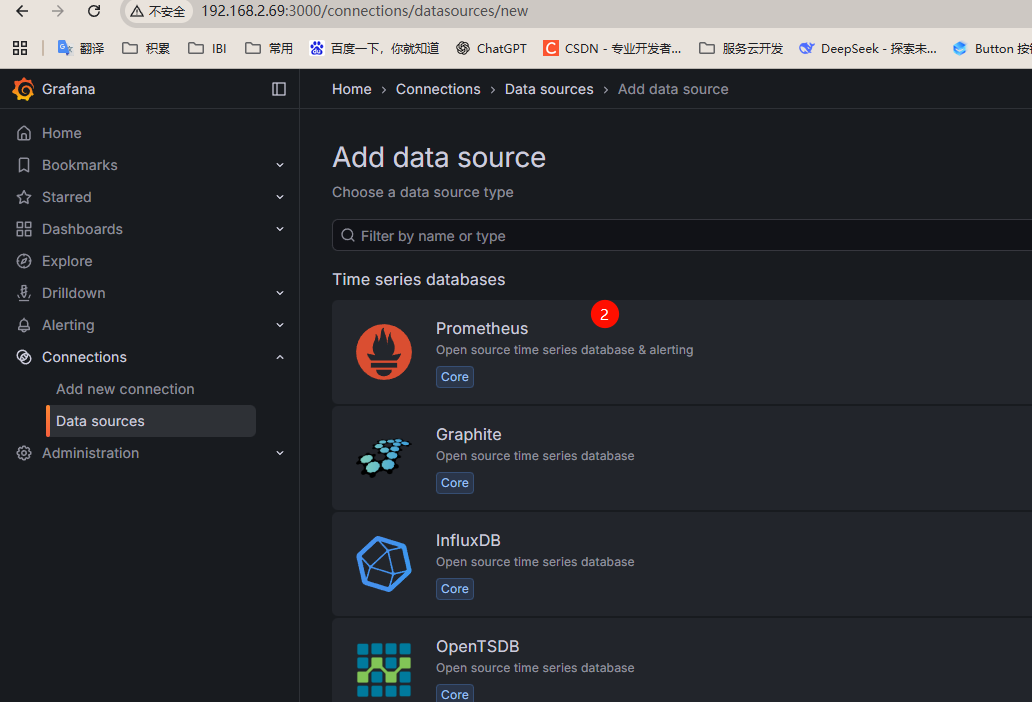
Task: Click the Connections breadcrumb link
Action: tap(438, 89)
